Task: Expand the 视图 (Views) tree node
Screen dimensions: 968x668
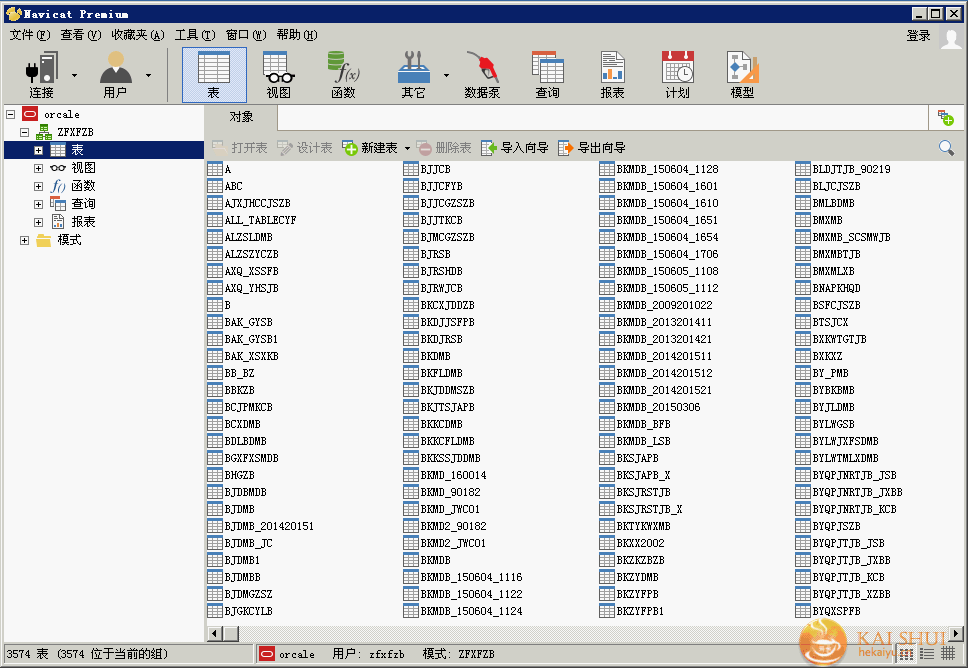Action: [38, 168]
